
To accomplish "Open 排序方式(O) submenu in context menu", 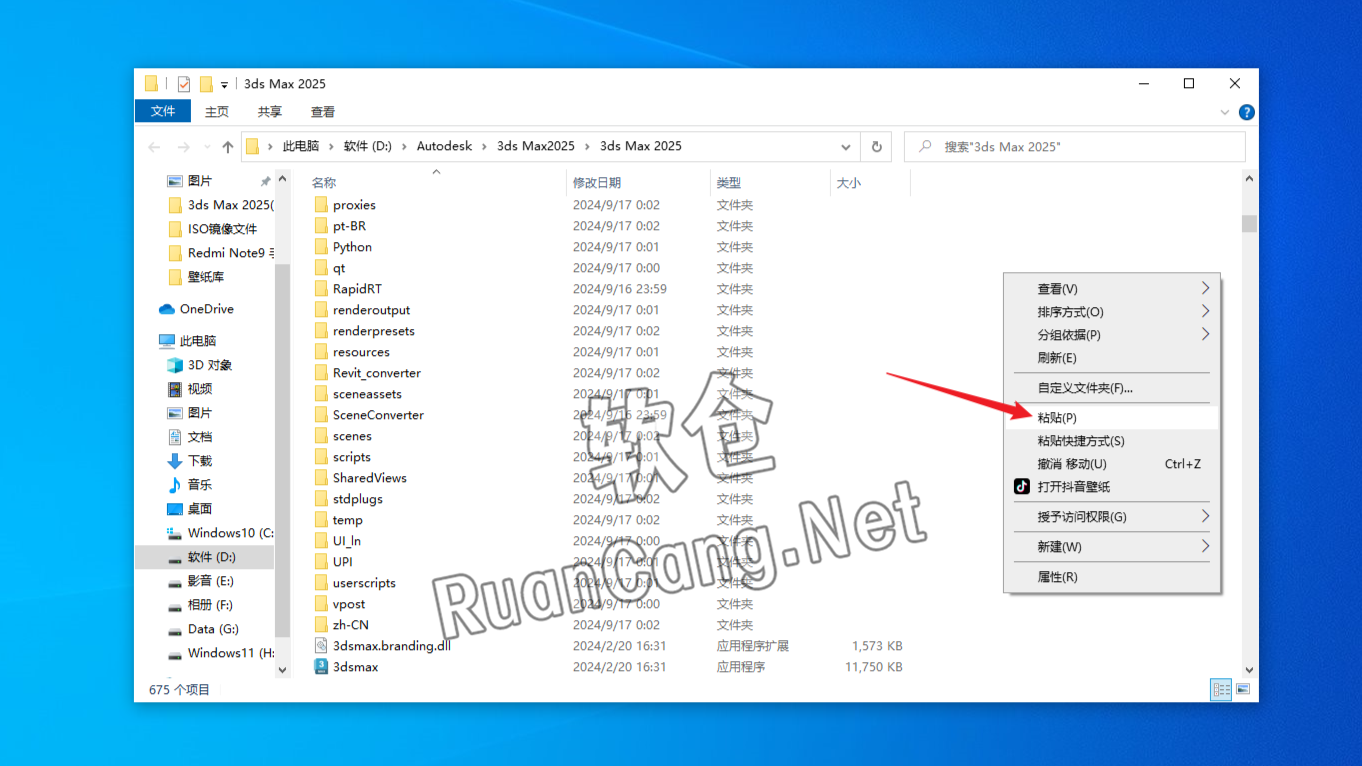I will (1112, 312).
